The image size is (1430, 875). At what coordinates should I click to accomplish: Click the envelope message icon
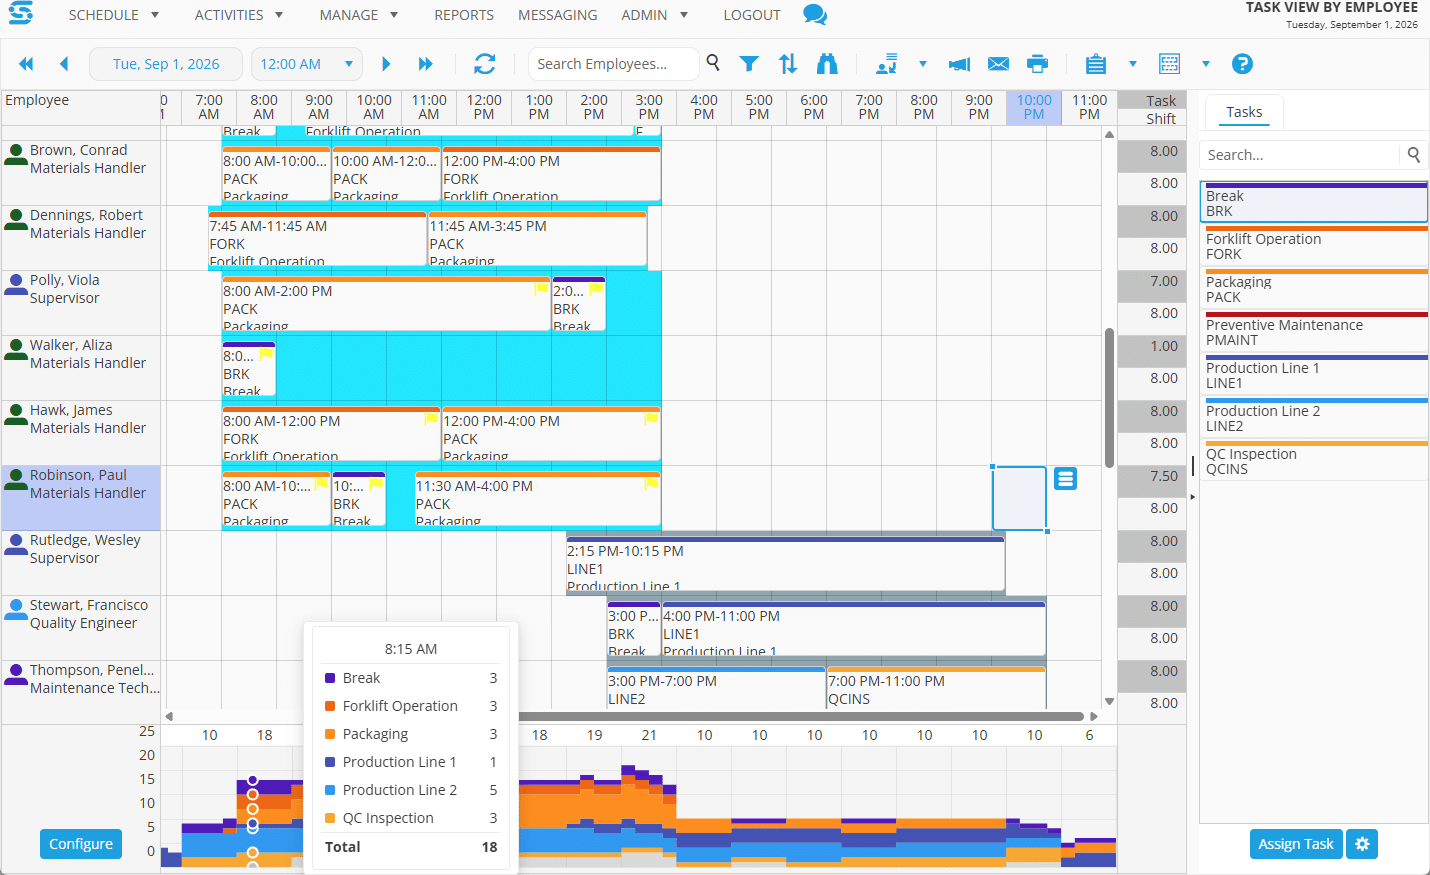pos(998,64)
